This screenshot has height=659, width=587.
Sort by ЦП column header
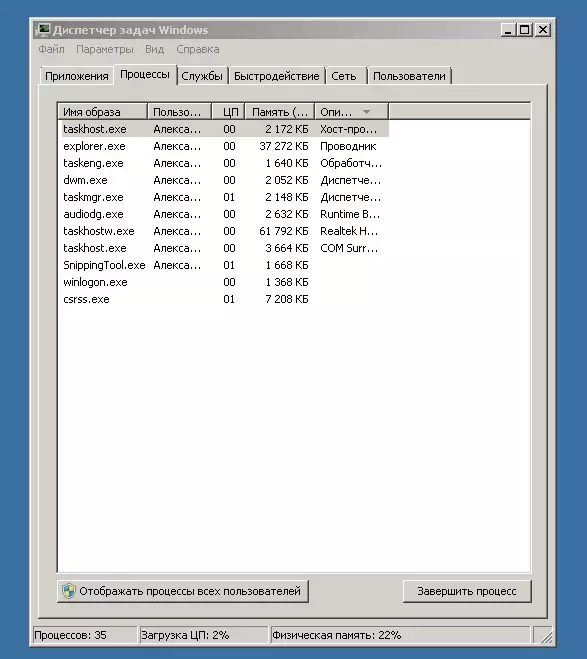[229, 112]
